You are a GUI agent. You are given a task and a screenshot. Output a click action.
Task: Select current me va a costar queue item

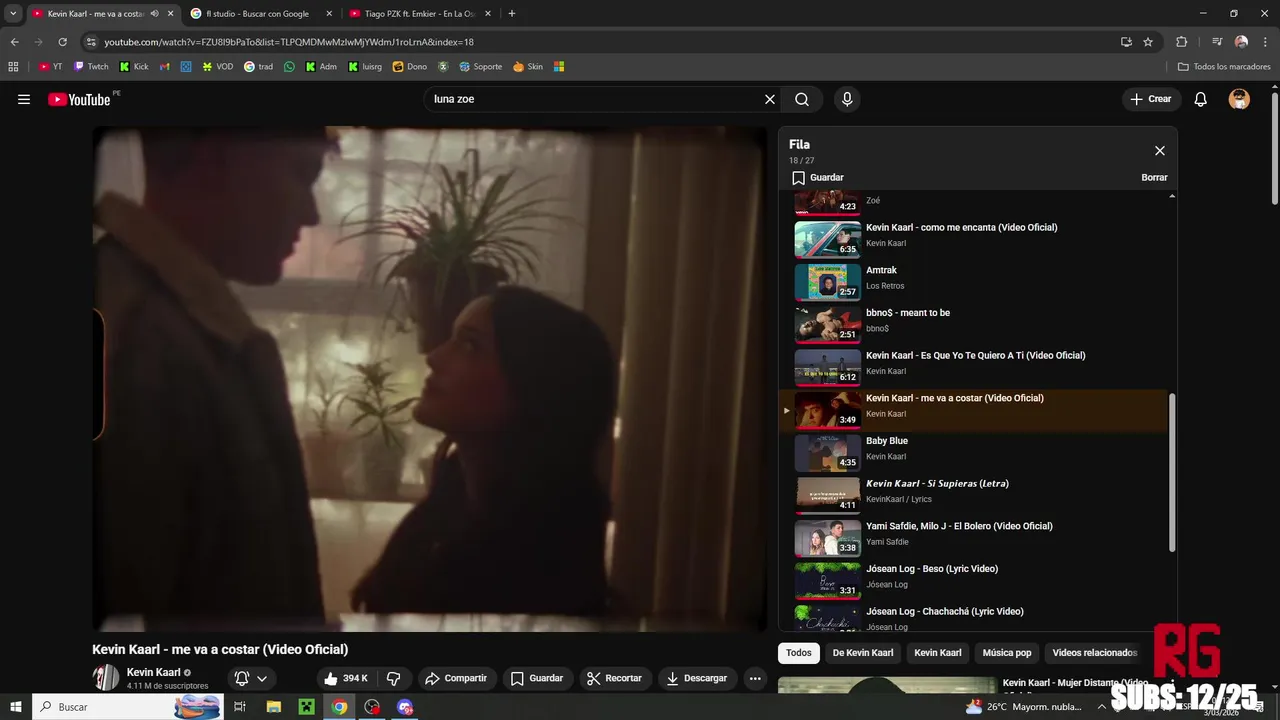(x=972, y=410)
